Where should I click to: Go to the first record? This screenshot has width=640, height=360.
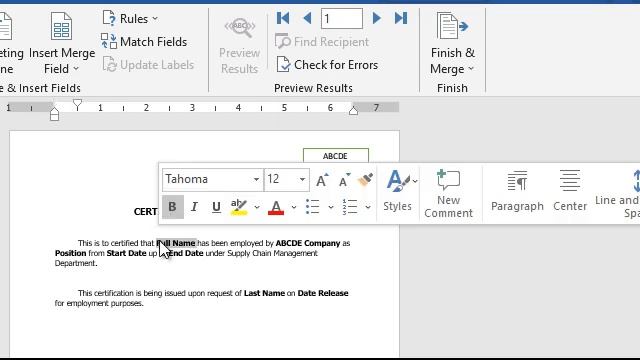(x=282, y=18)
